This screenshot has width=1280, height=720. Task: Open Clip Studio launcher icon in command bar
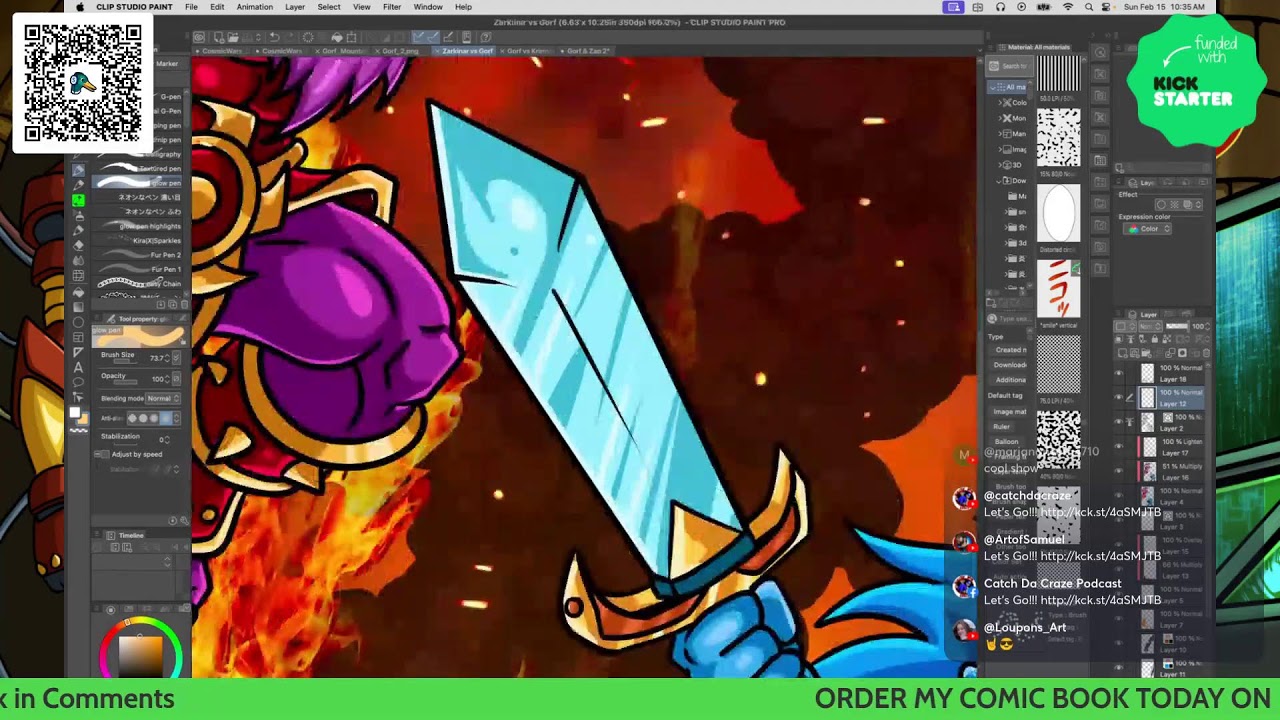tap(199, 37)
